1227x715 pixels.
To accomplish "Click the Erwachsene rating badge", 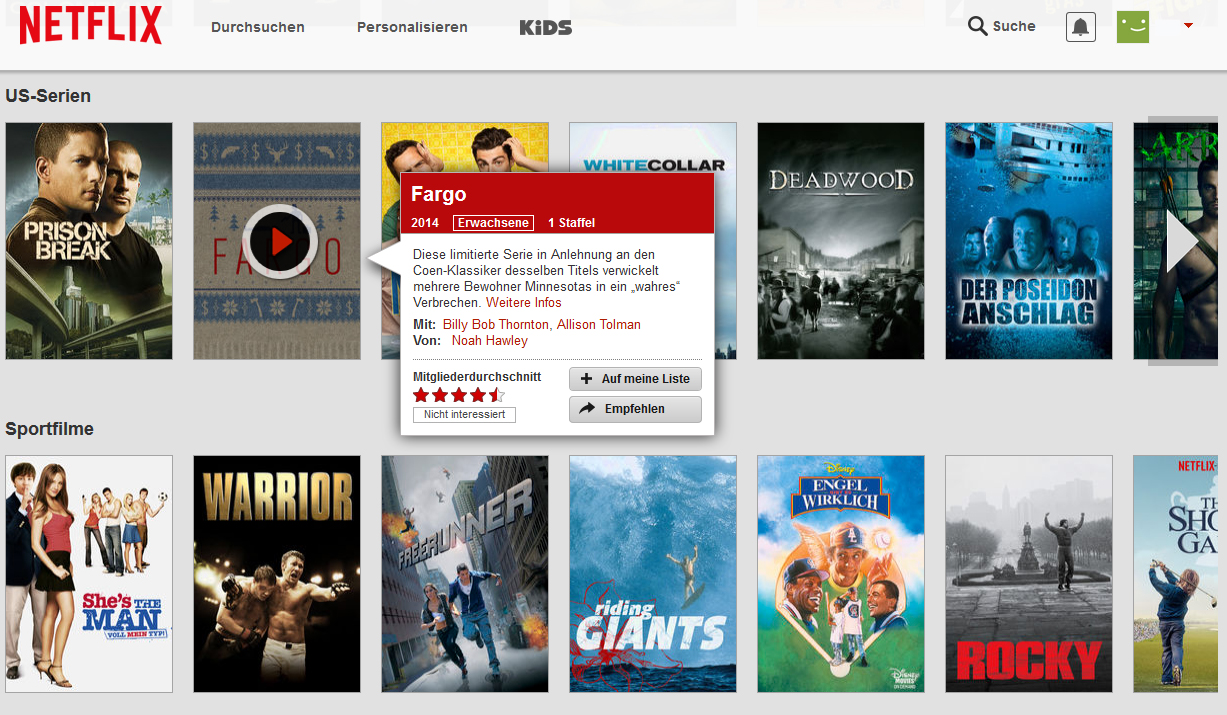I will tap(493, 223).
